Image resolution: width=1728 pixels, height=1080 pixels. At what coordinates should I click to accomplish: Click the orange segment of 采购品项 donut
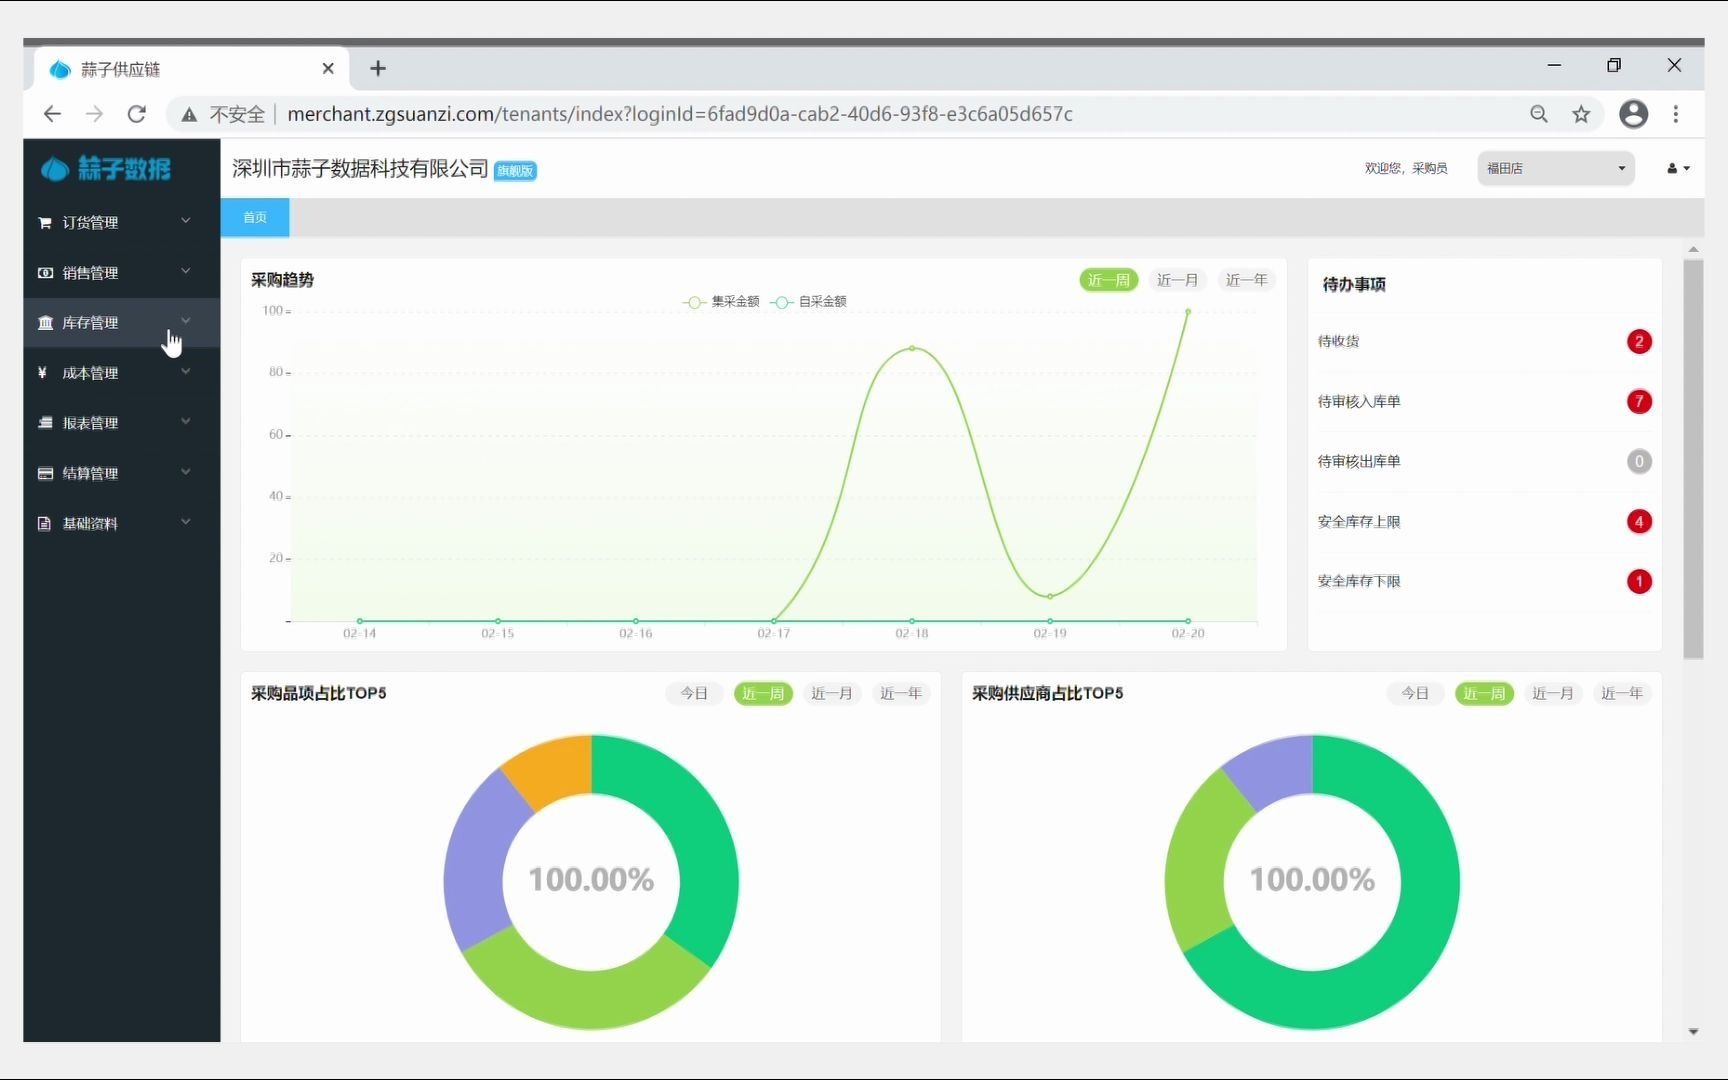click(554, 769)
